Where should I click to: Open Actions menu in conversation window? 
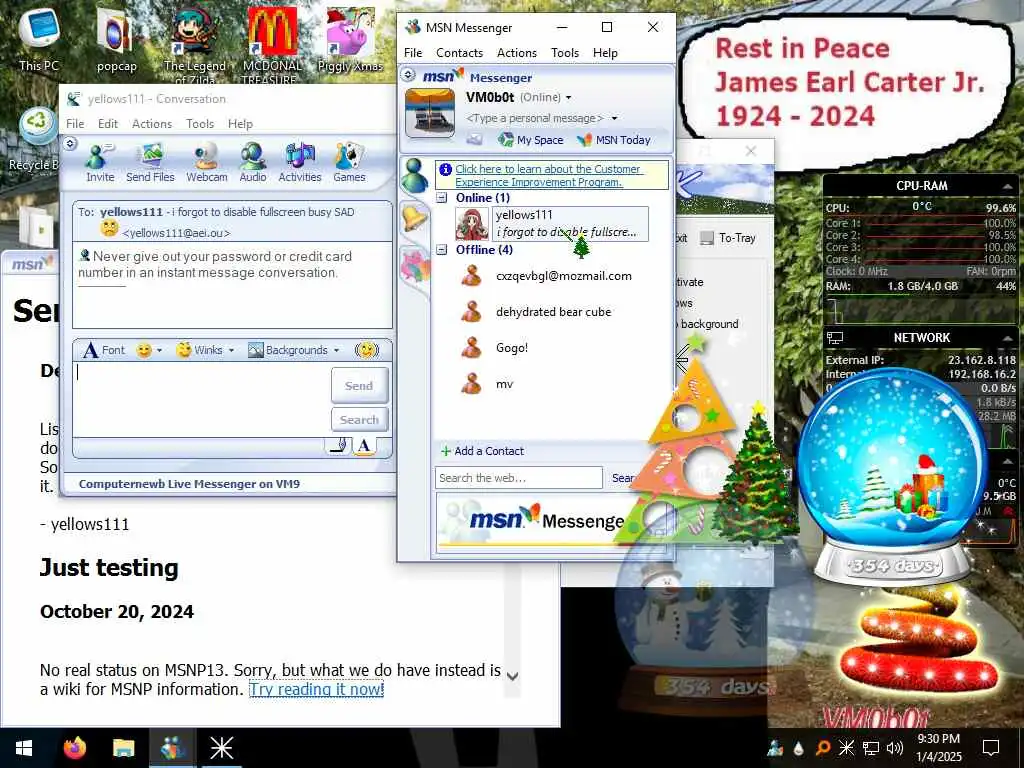[x=152, y=123]
